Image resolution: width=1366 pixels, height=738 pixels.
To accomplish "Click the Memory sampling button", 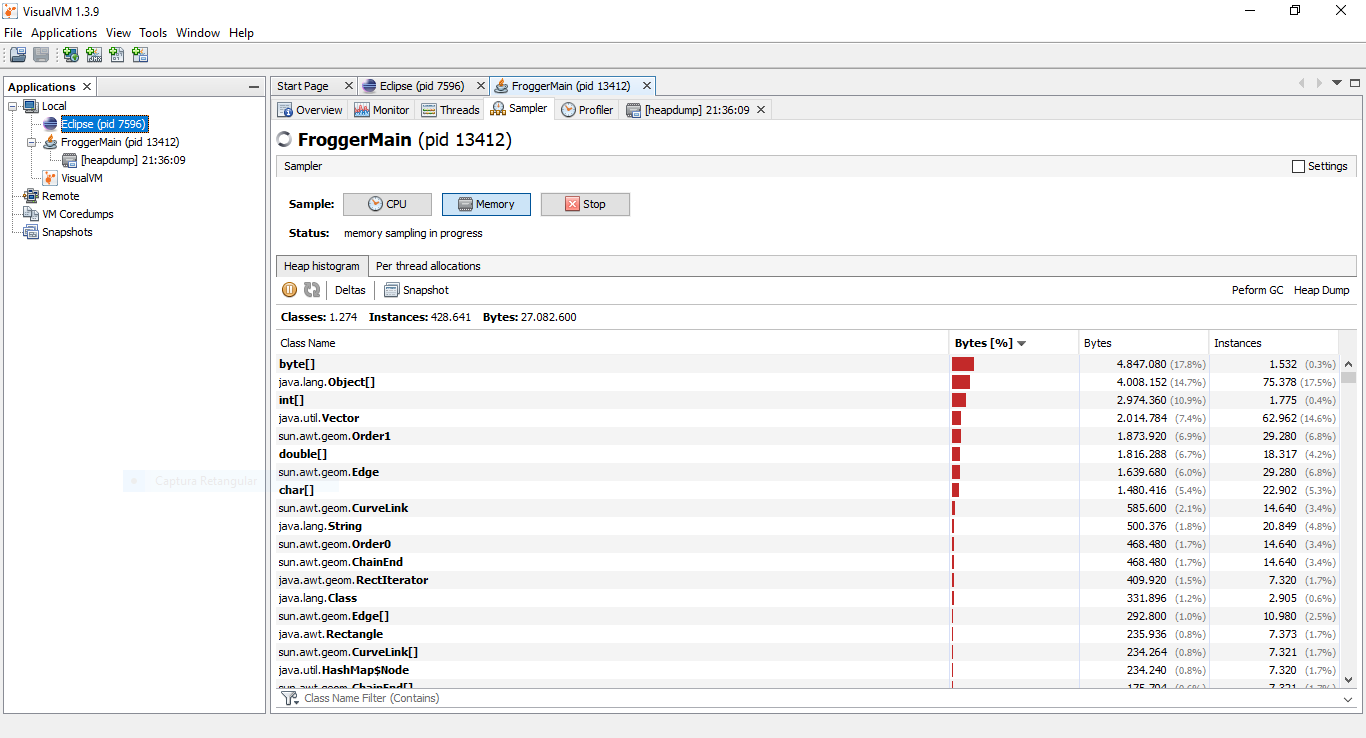I will 486,204.
